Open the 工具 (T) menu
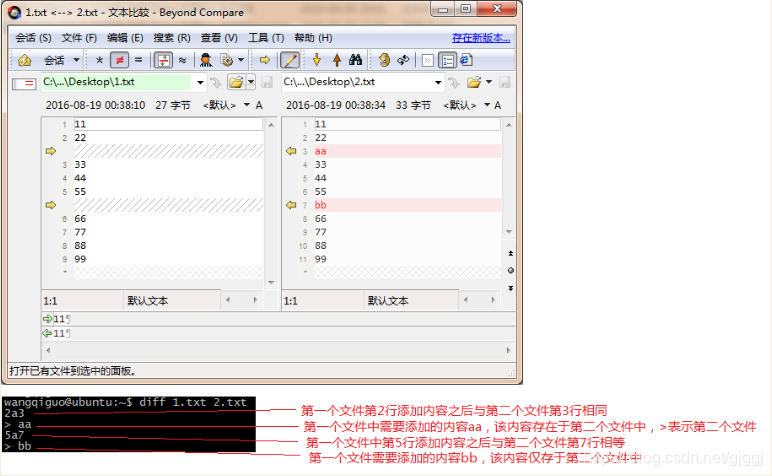The width and height of the screenshot is (772, 476). 266,38
